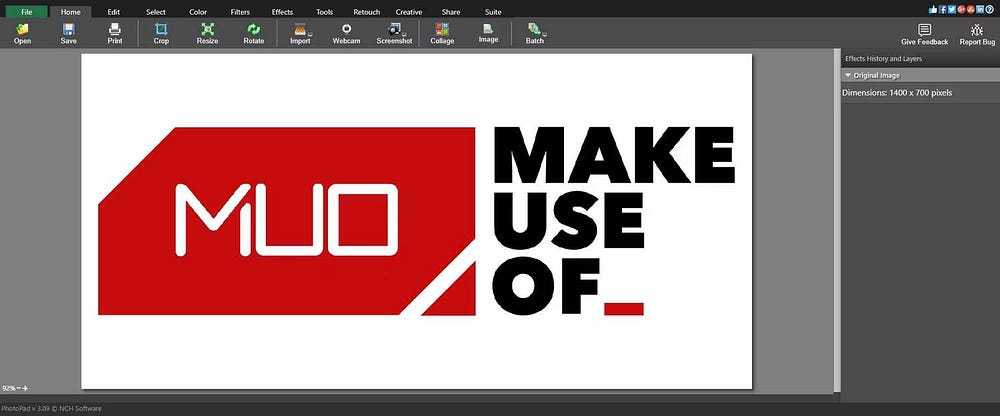This screenshot has height=416, width=1000.
Task: Print the current image
Action: [115, 33]
